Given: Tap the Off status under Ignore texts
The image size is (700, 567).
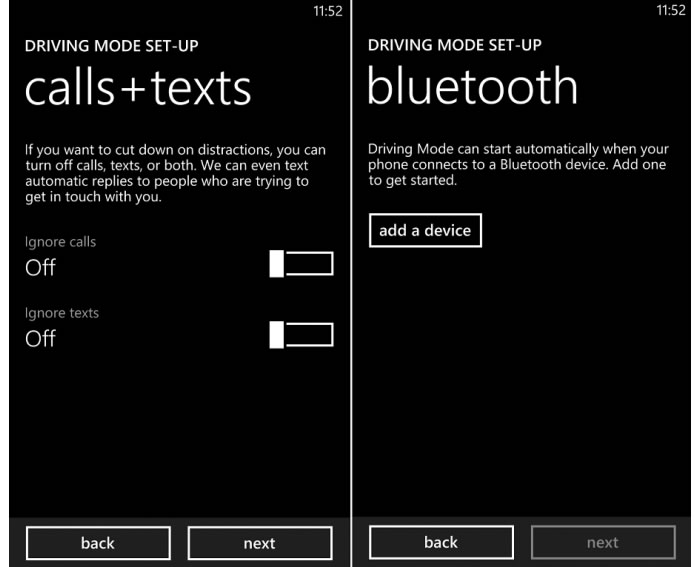Looking at the screenshot, I should coord(40,338).
